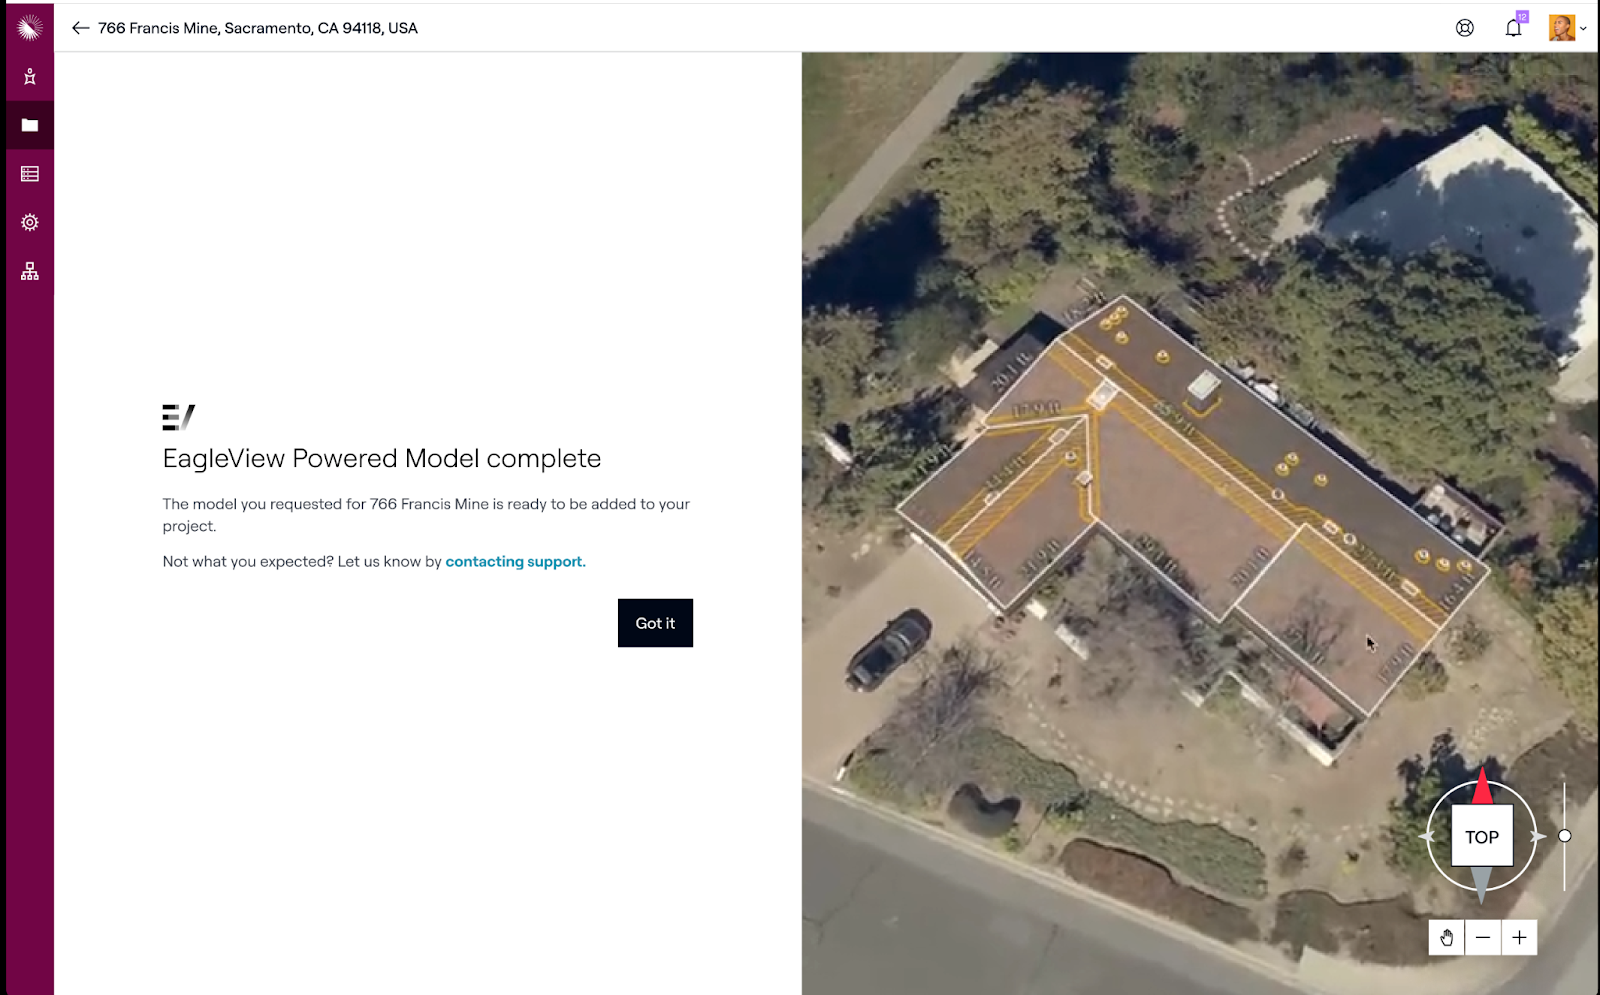Expand the user account dropdown chevron
Image resolution: width=1600 pixels, height=995 pixels.
click(1583, 29)
